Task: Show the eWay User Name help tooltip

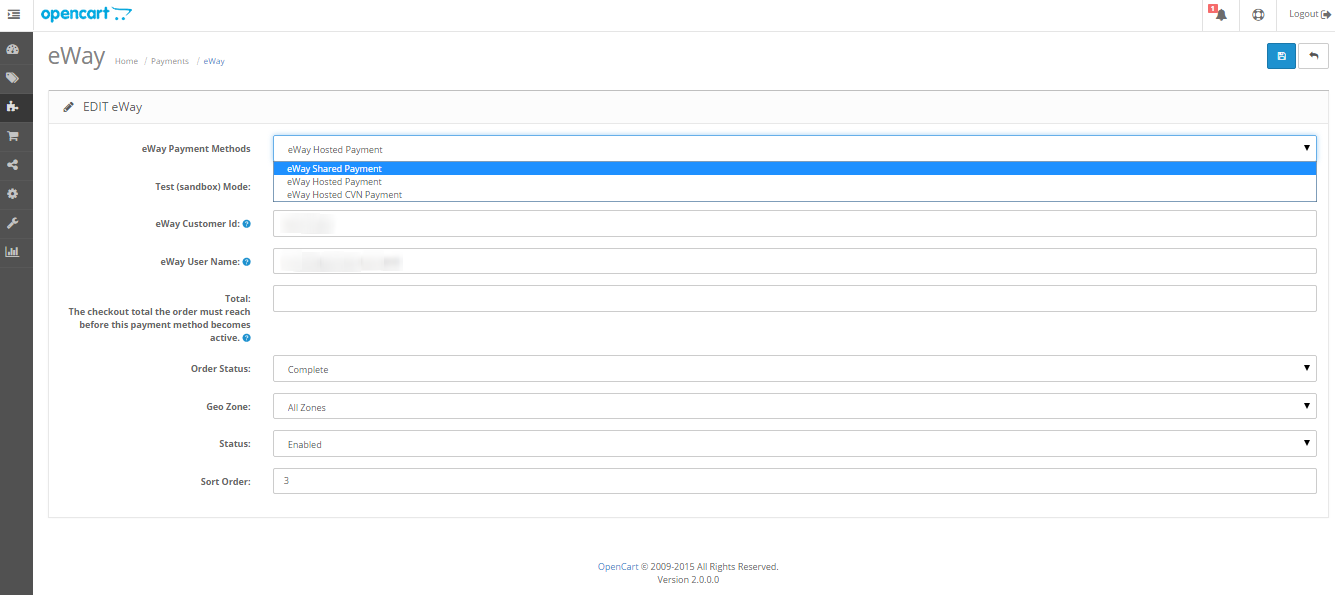Action: [247, 262]
